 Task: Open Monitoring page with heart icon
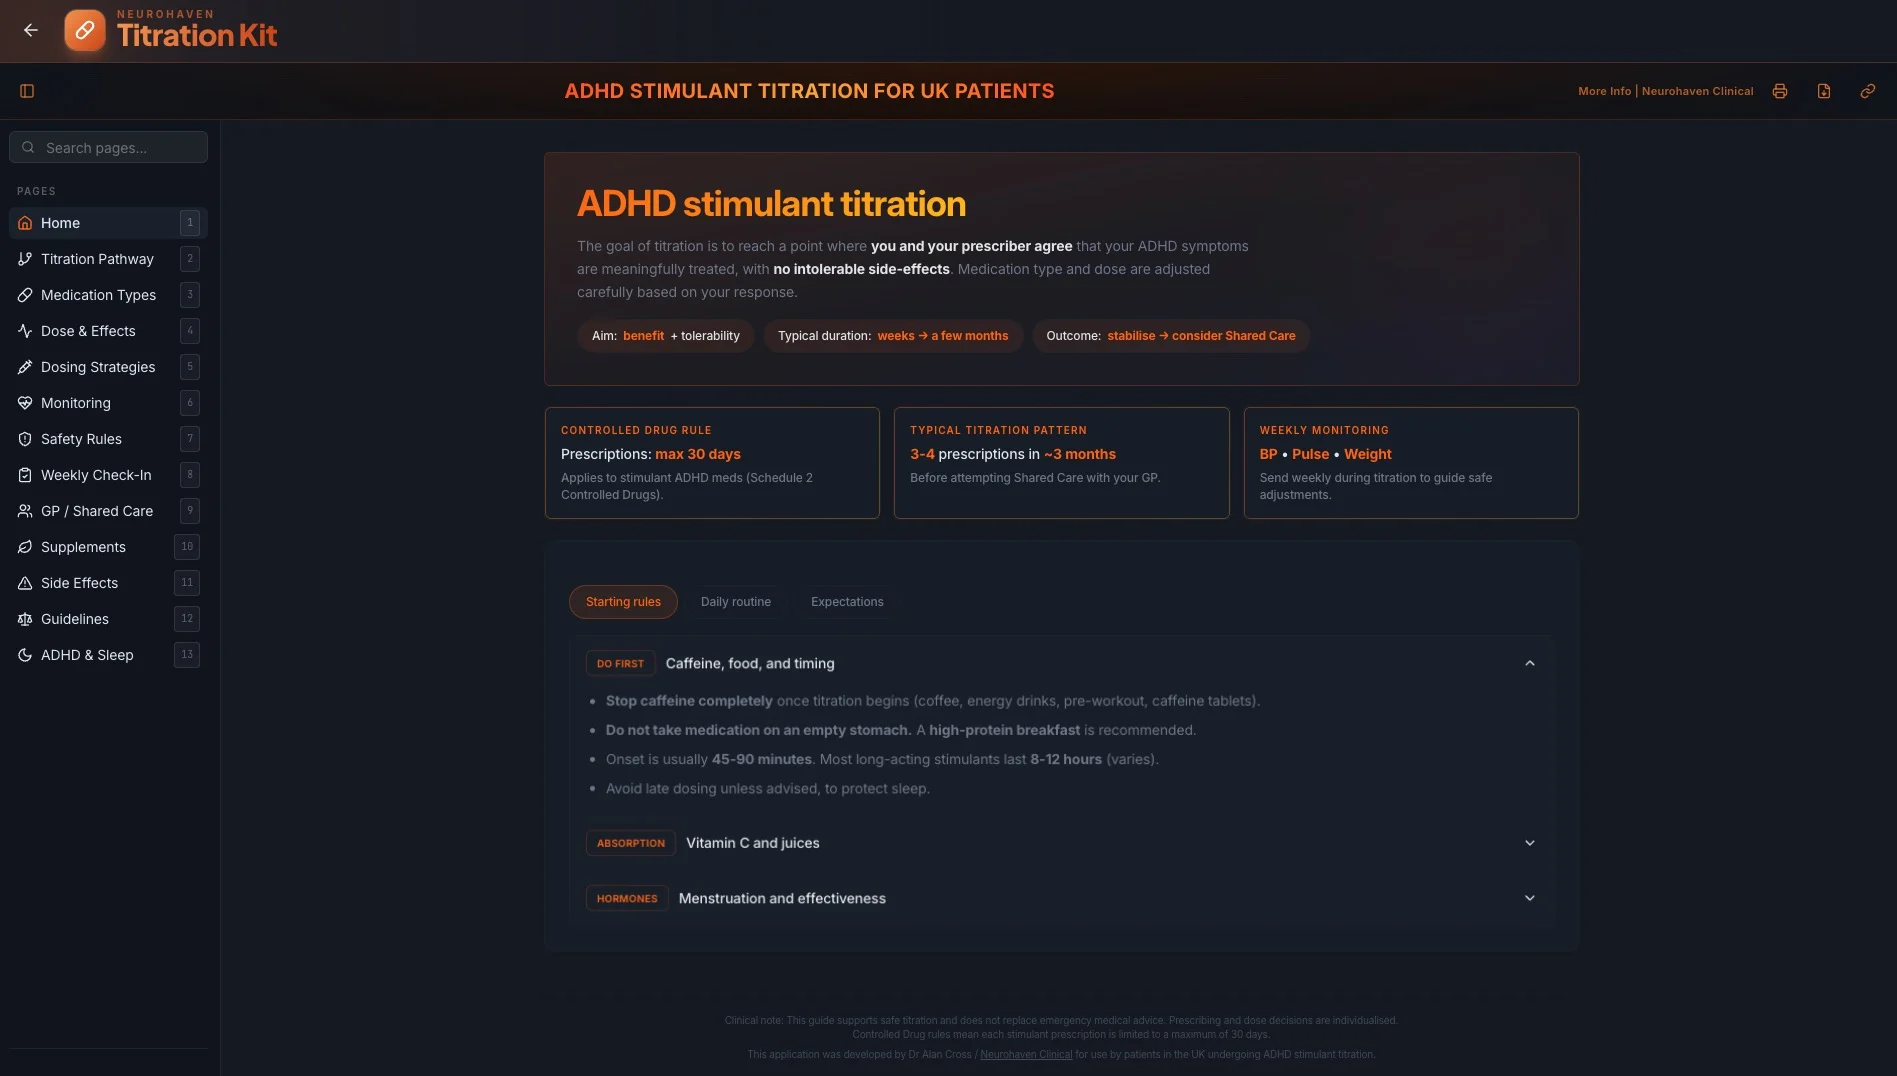108,403
